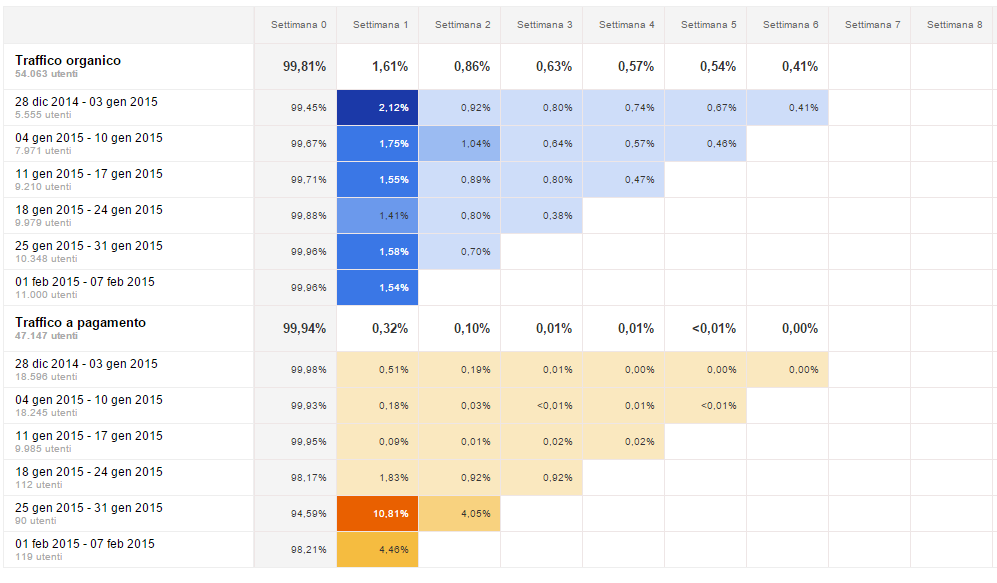Select the Traffico organico segment row
This screenshot has height=583, width=997.
(x=68, y=61)
